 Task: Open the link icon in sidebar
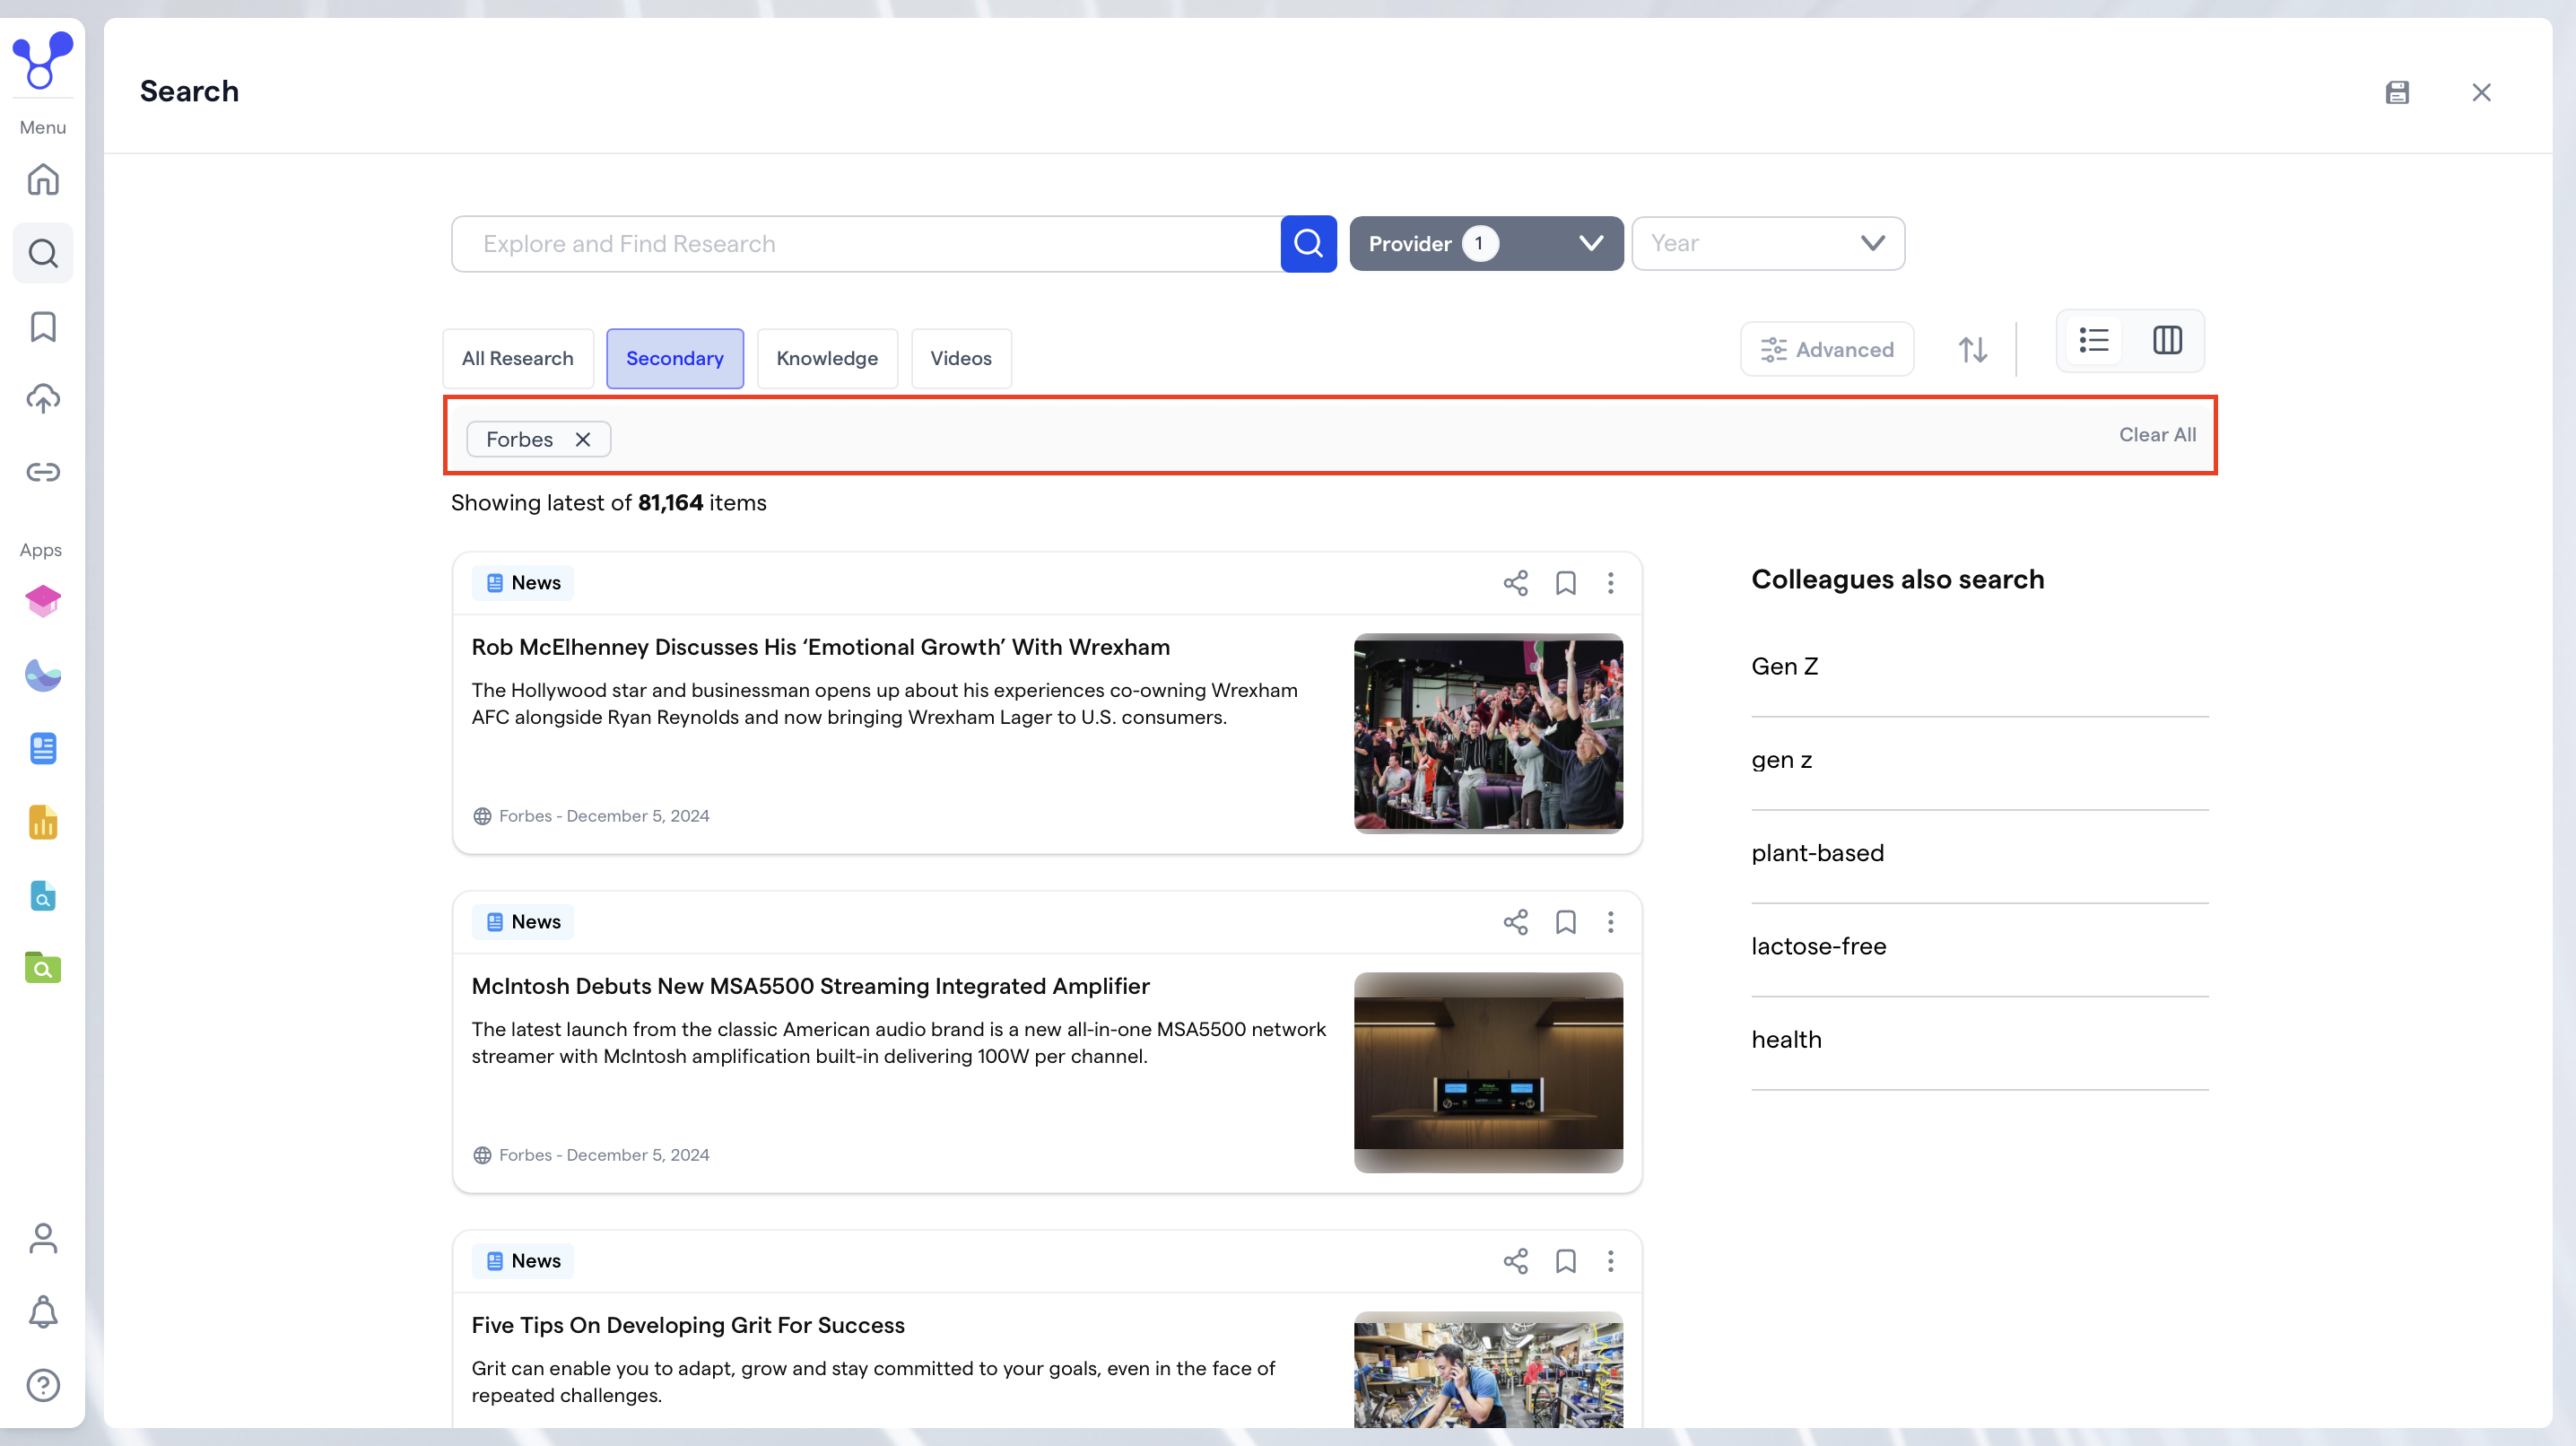tap(43, 472)
